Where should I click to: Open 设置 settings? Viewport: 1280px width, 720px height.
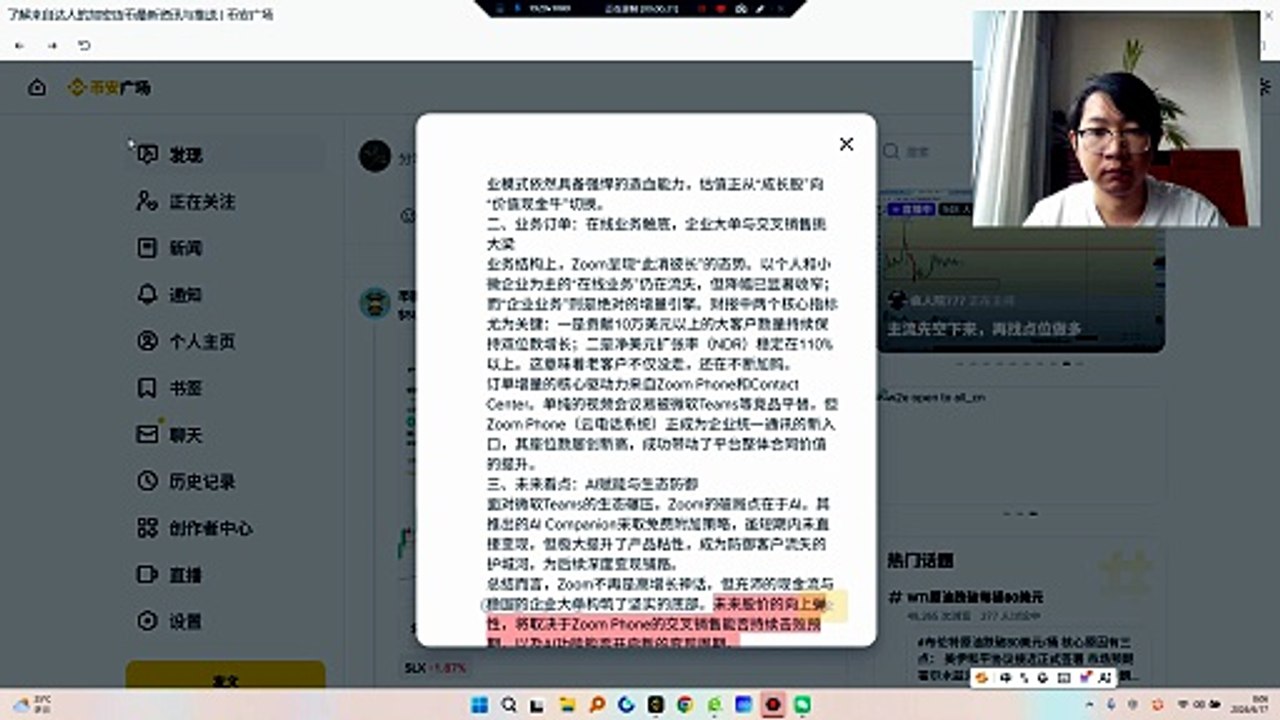(x=225, y=621)
